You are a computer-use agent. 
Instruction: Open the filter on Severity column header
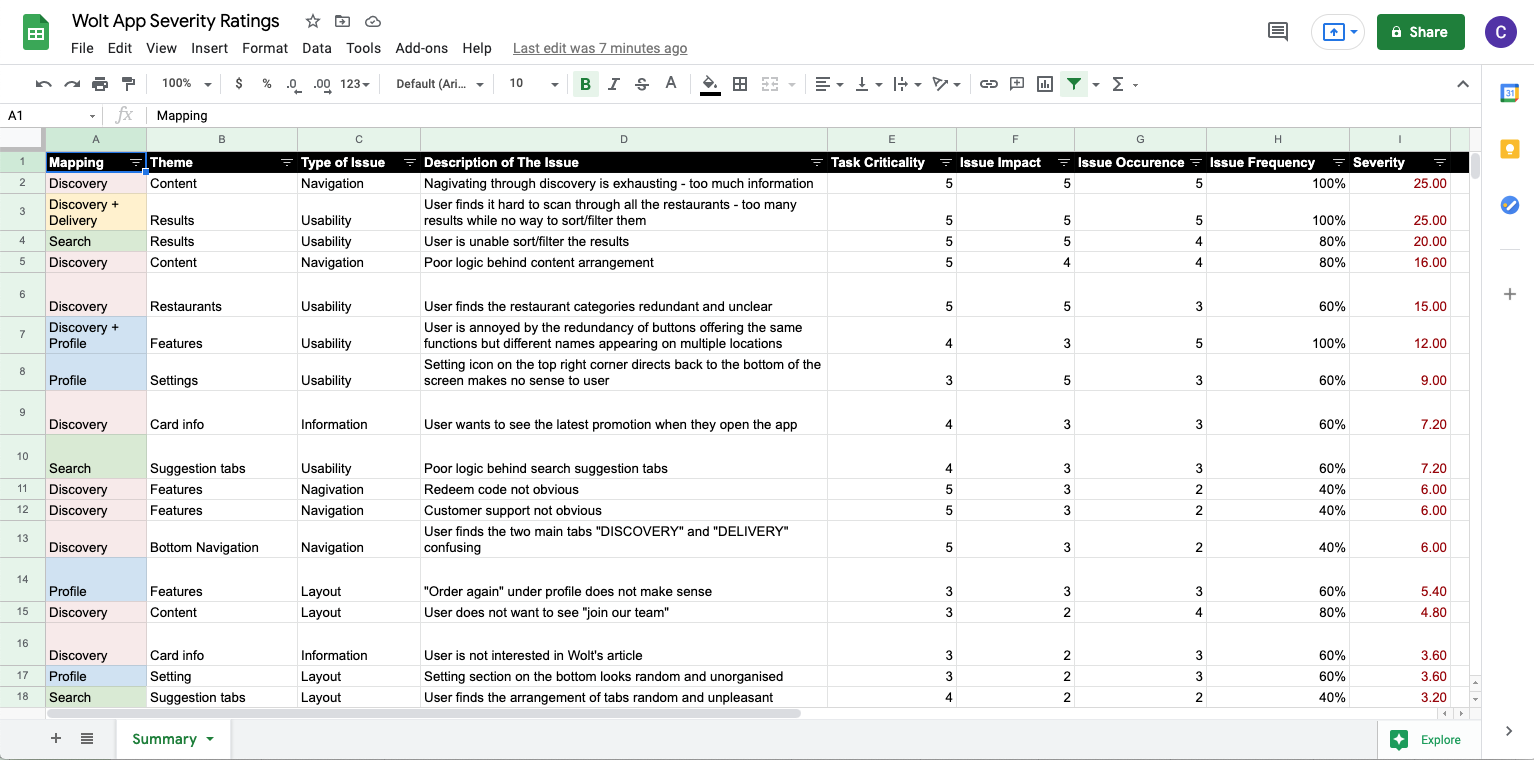(1440, 162)
